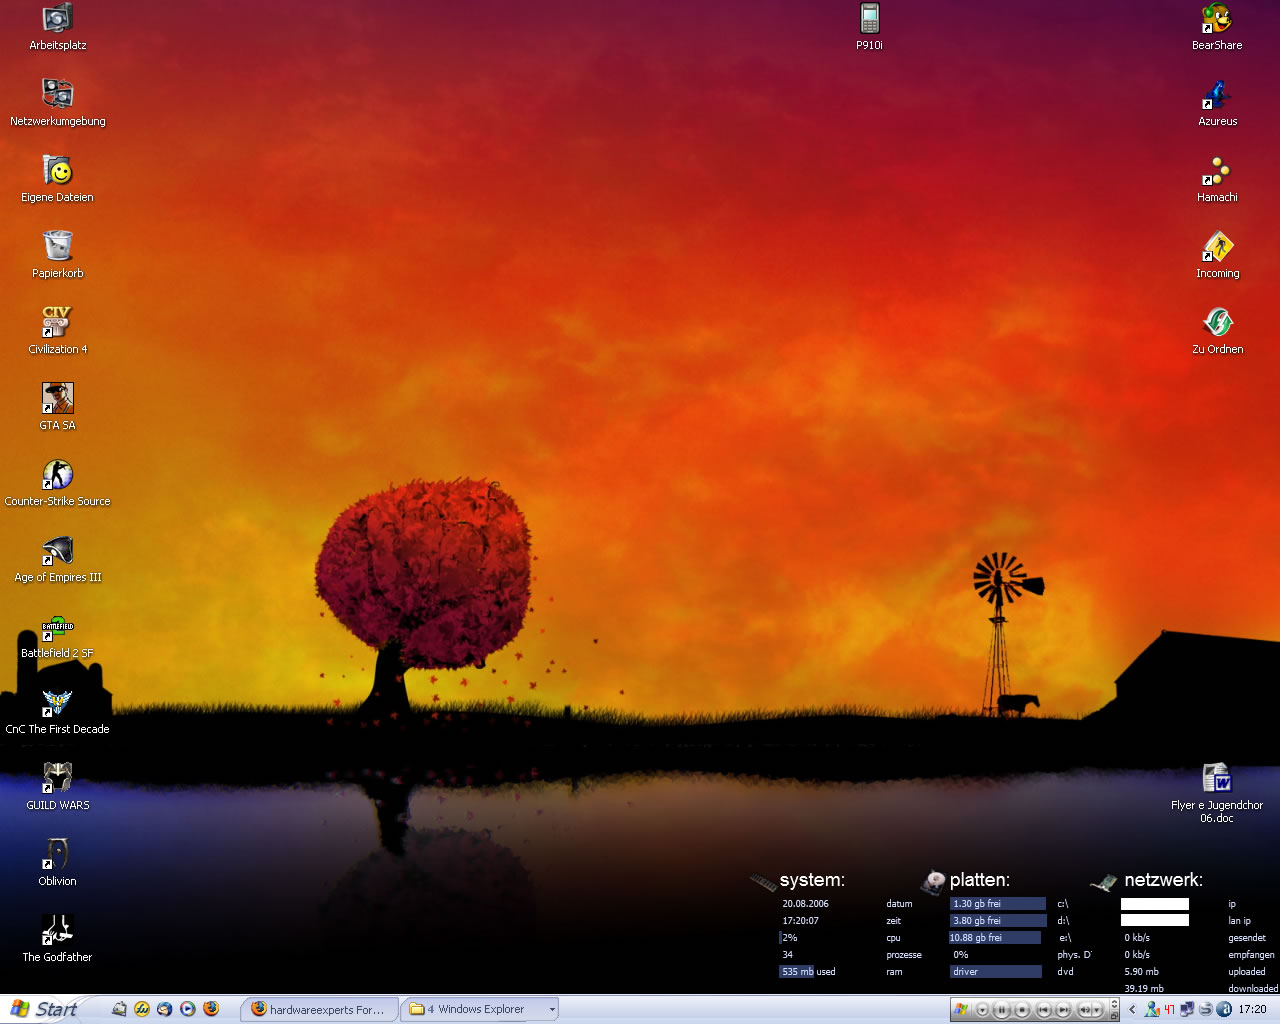Open the Civilization 4 desktop shortcut
Viewport: 1280px width, 1024px height.
tap(57, 323)
